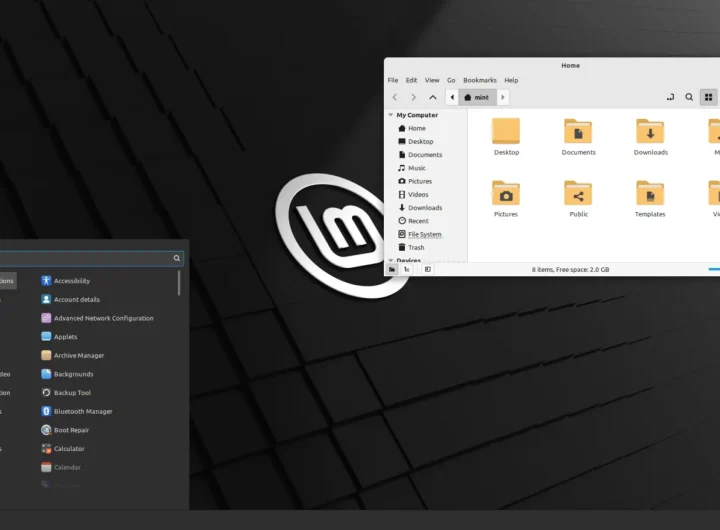
Task: Toggle location entry icon in toolbar
Action: click(670, 97)
